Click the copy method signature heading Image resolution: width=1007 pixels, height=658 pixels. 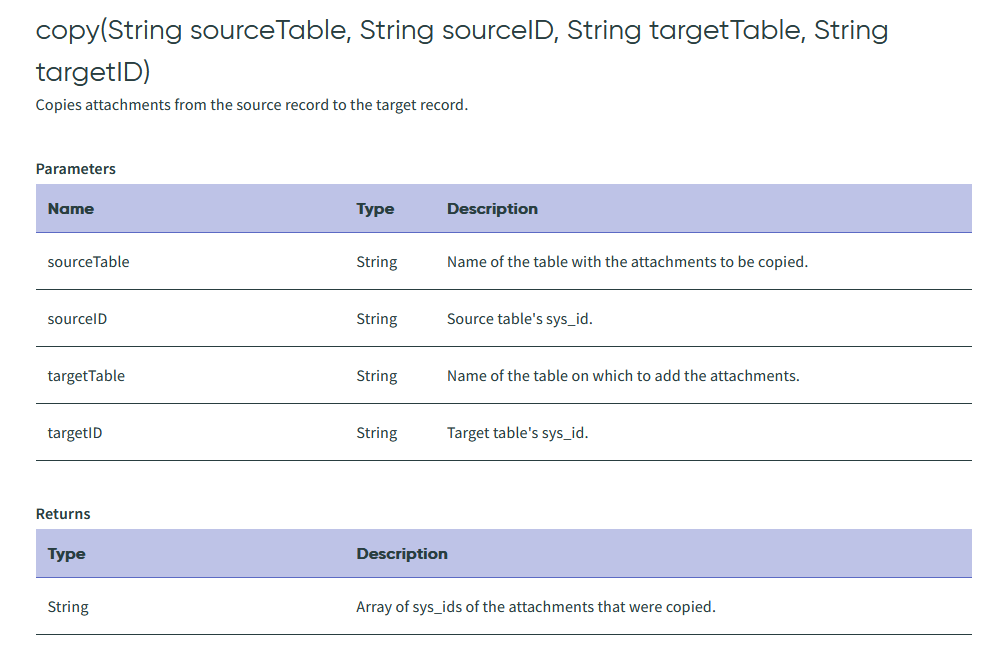click(x=461, y=50)
